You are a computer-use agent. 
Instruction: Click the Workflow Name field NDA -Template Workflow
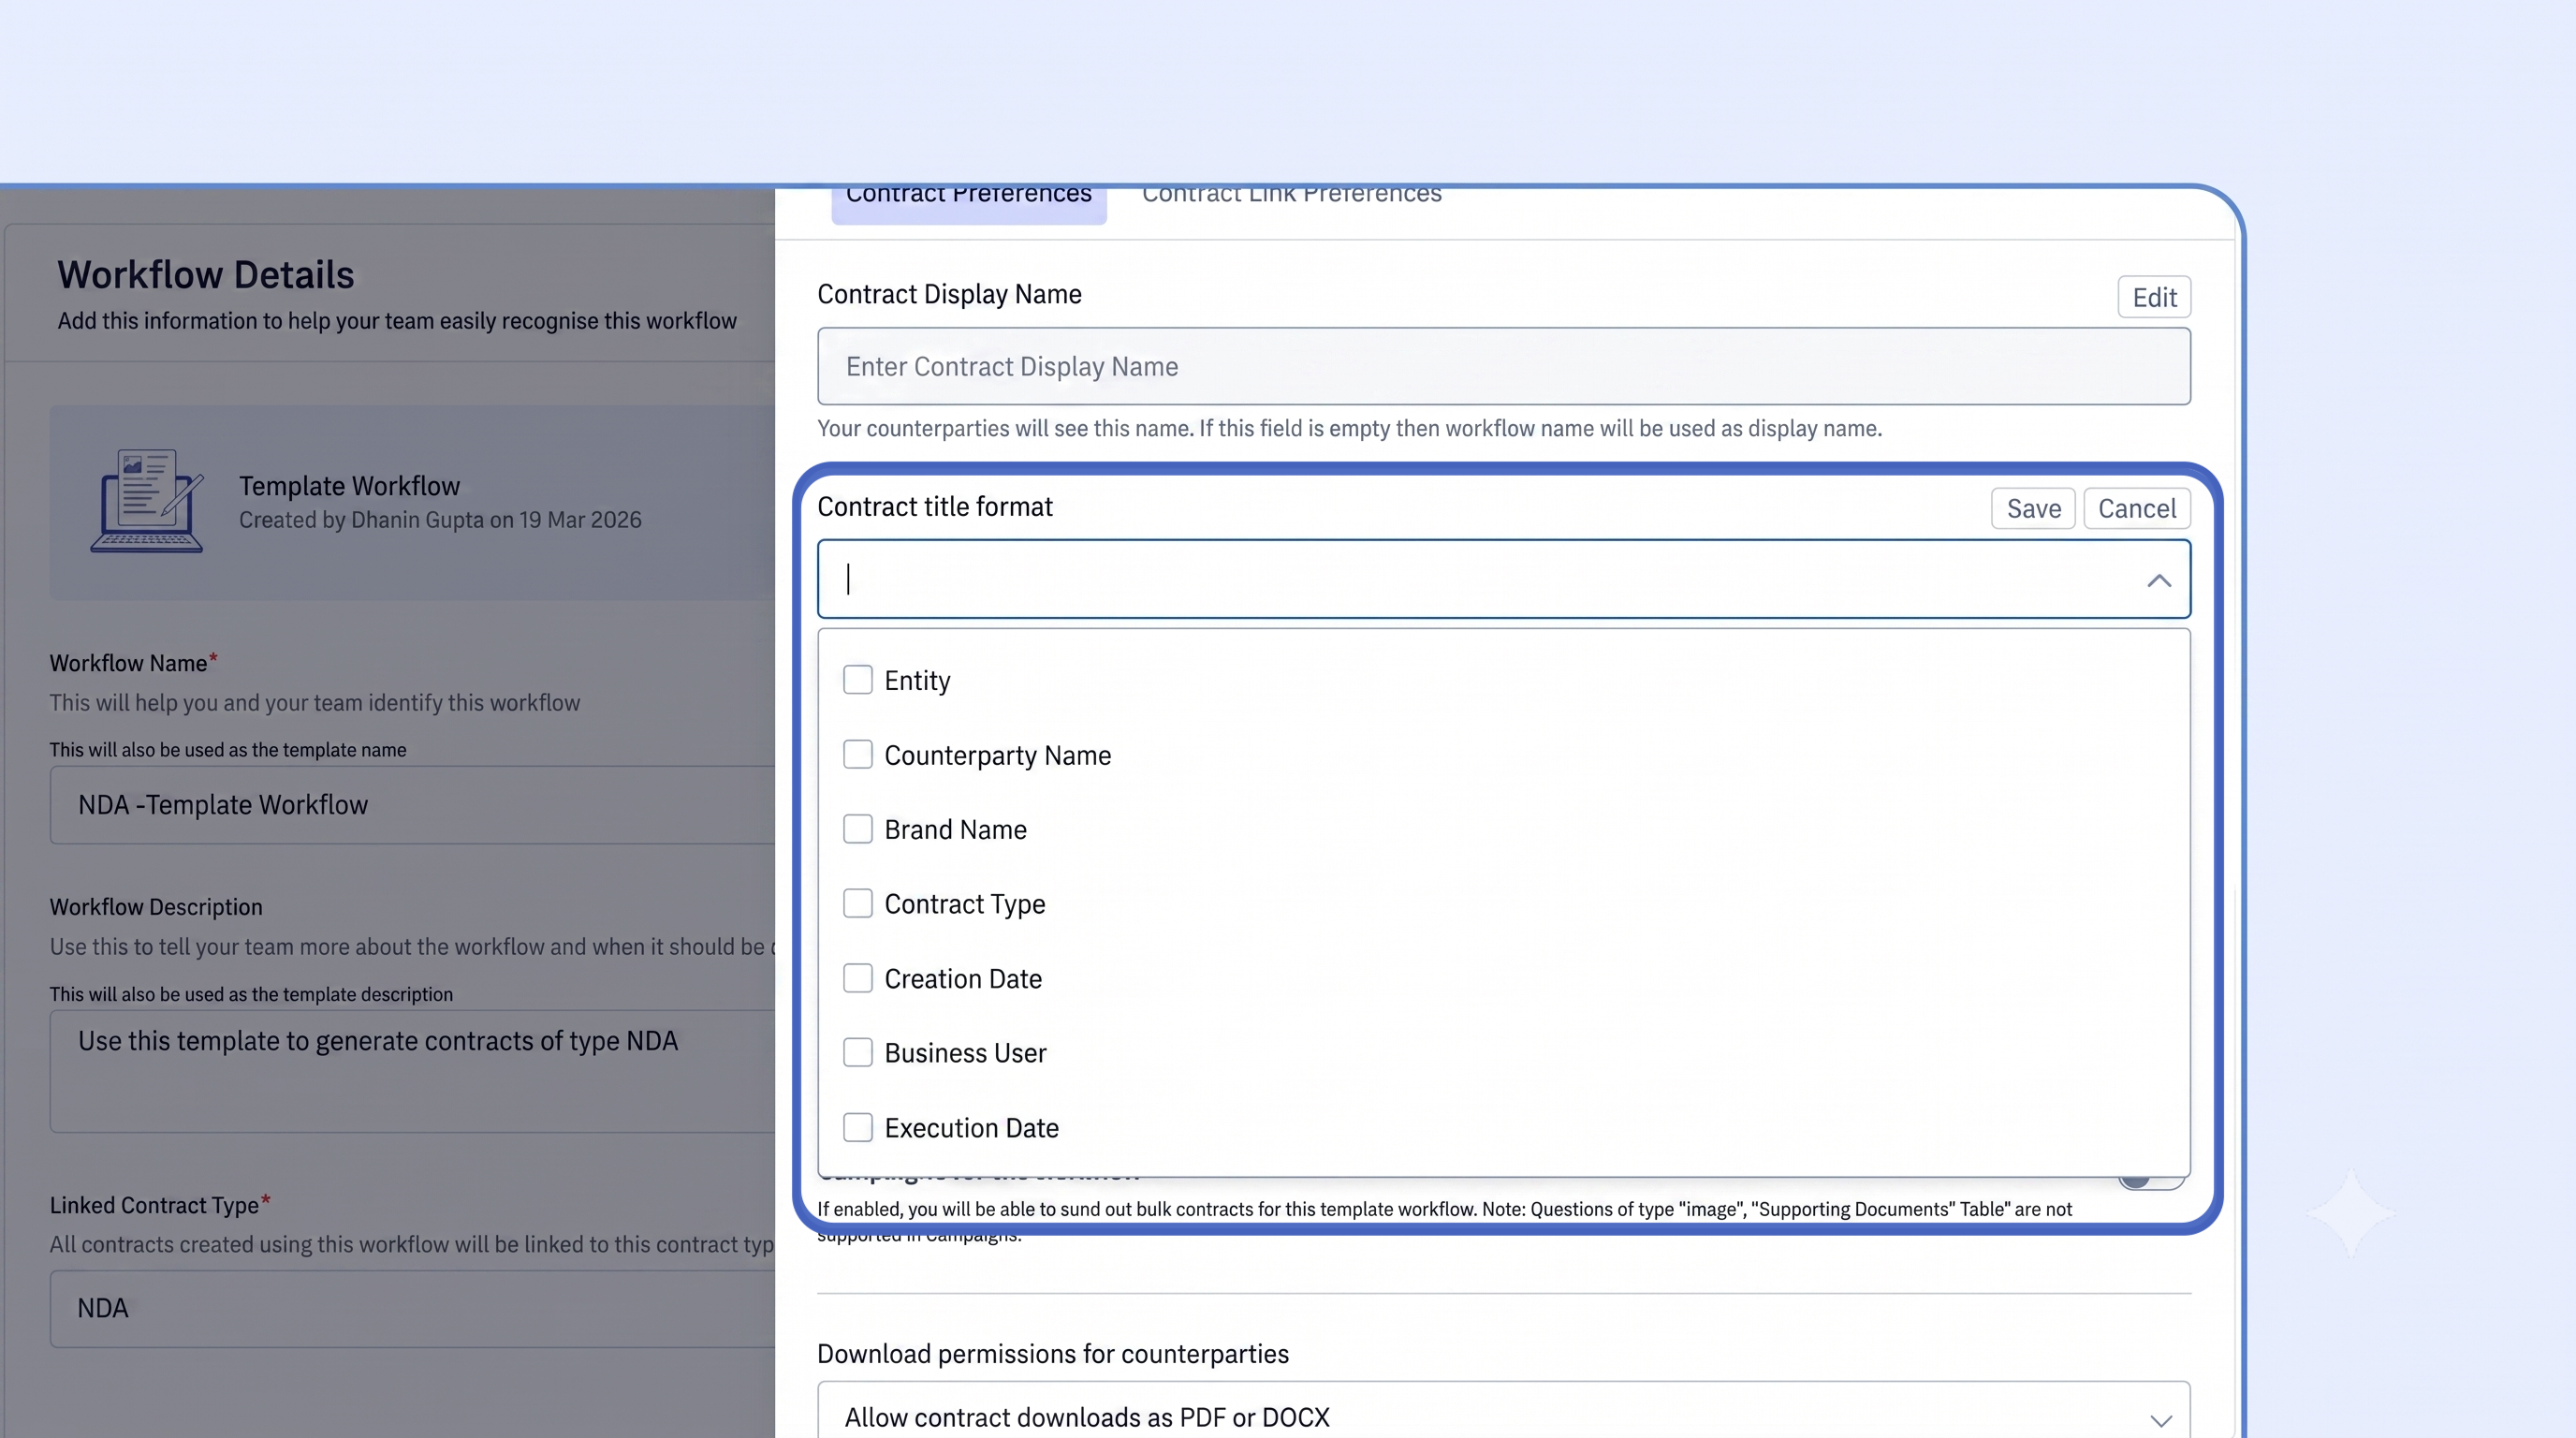[x=413, y=805]
